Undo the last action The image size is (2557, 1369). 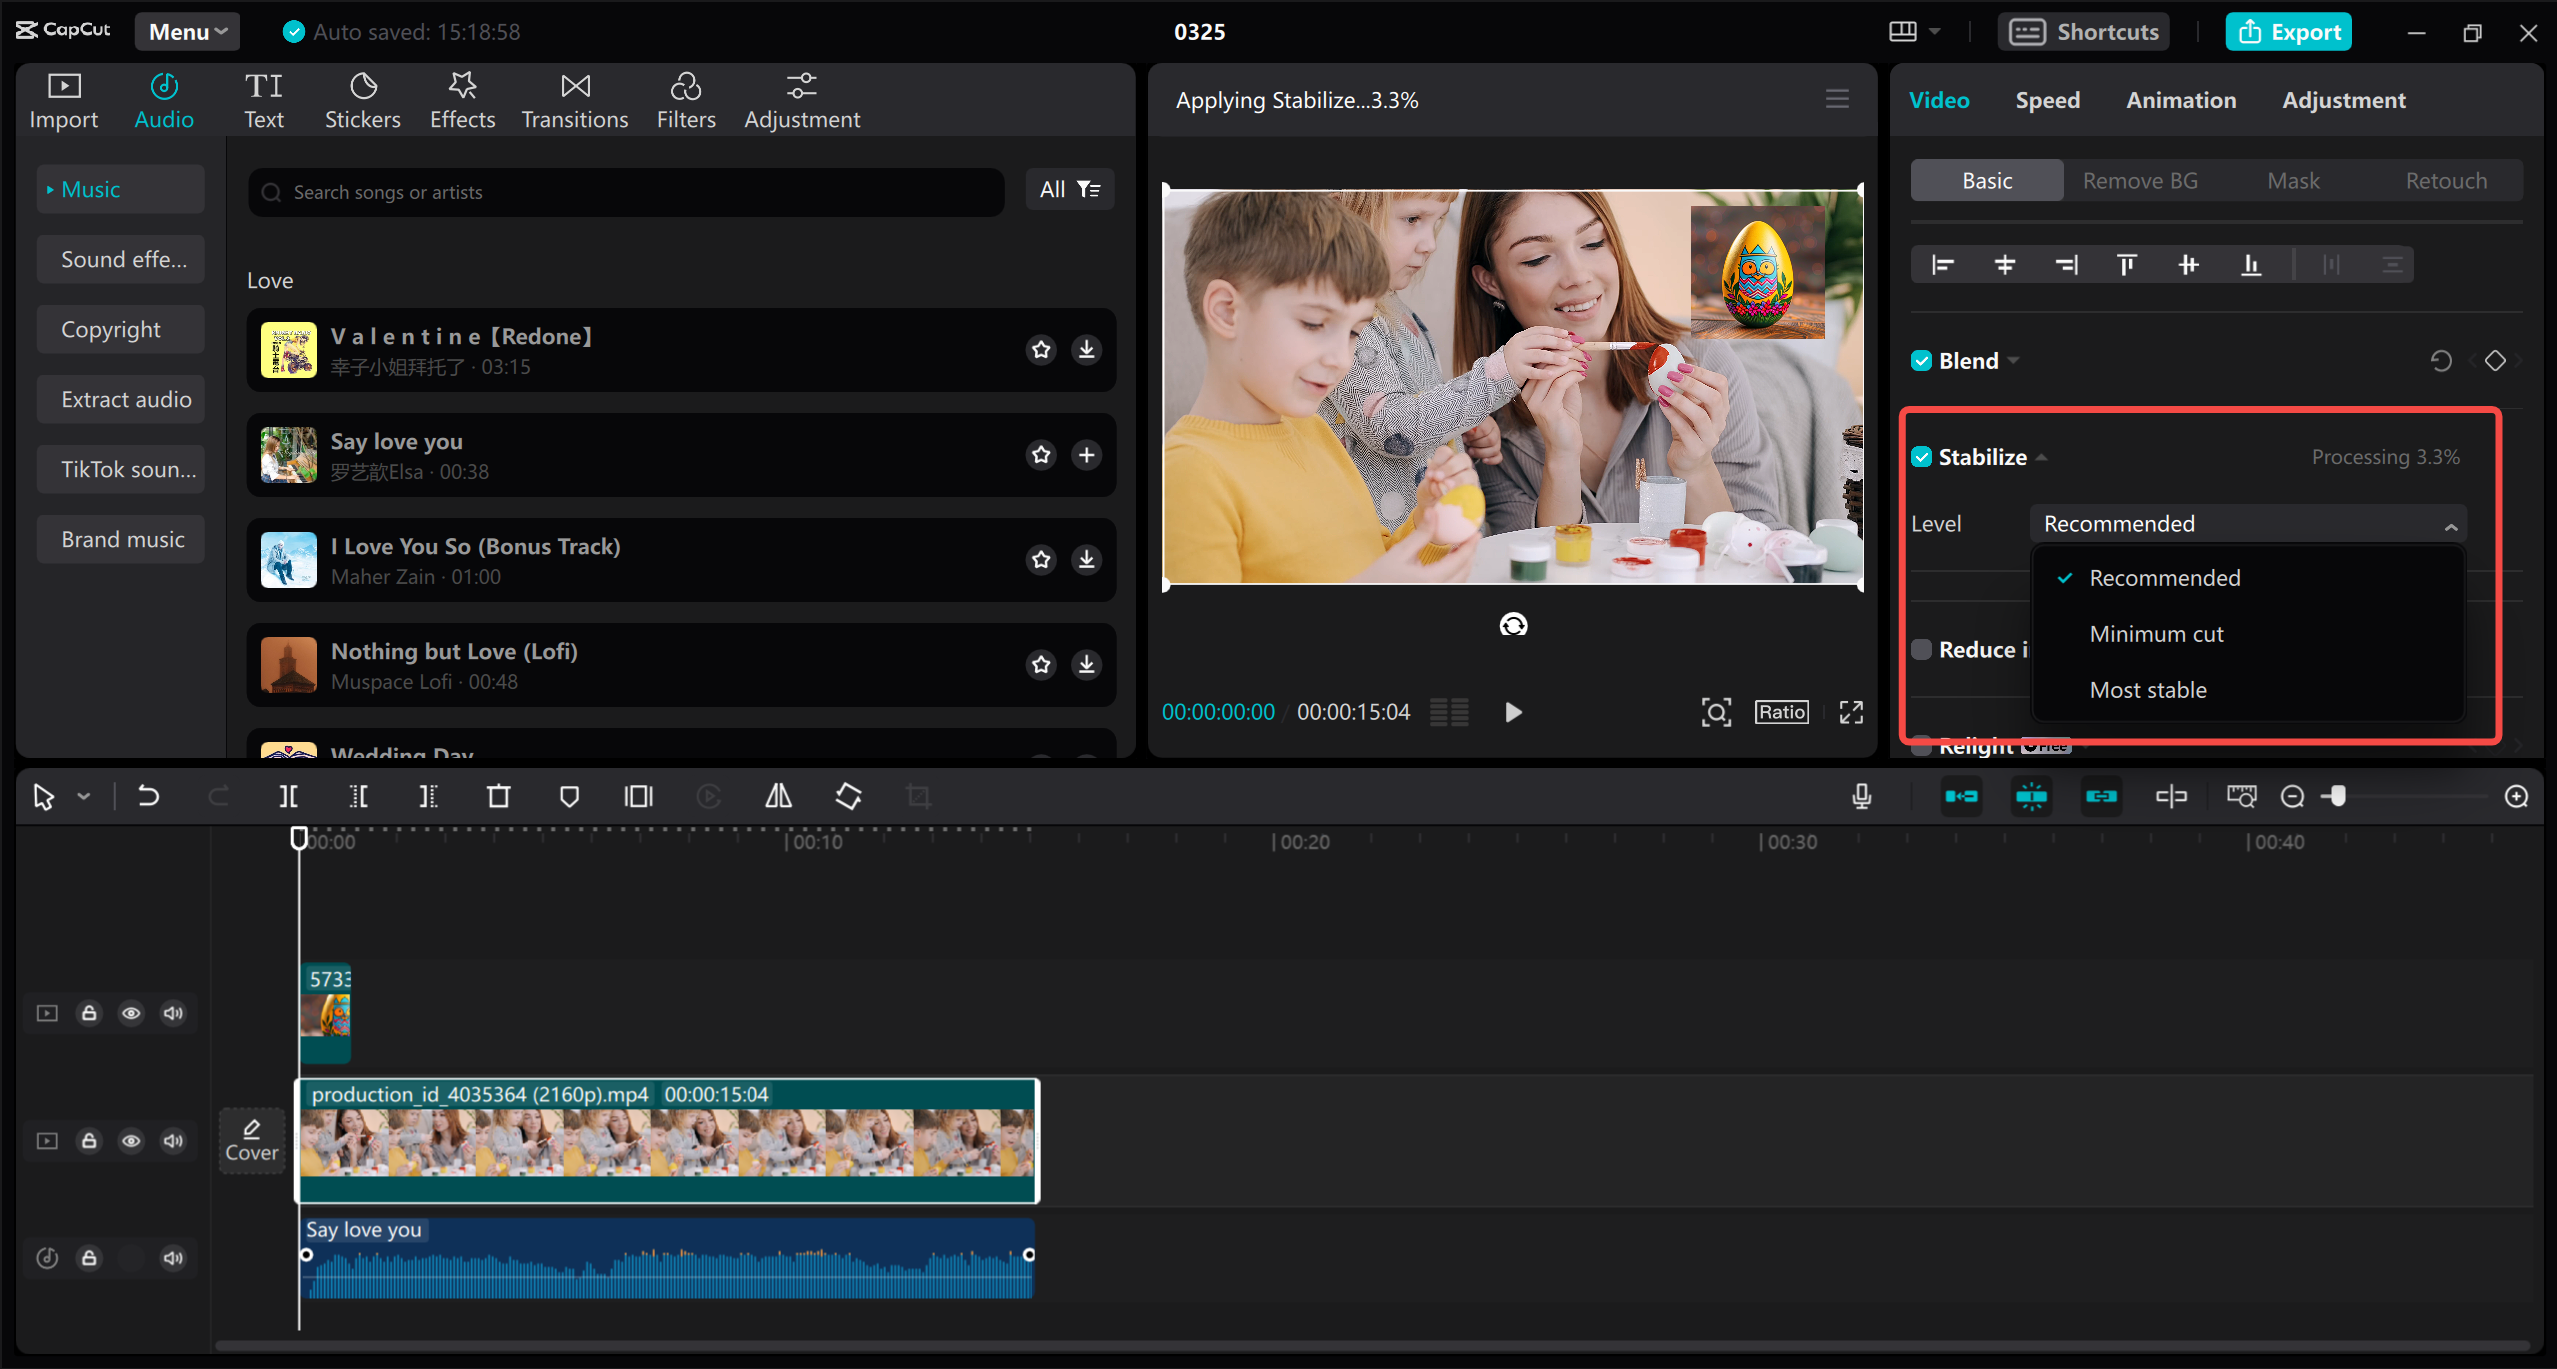coord(148,796)
